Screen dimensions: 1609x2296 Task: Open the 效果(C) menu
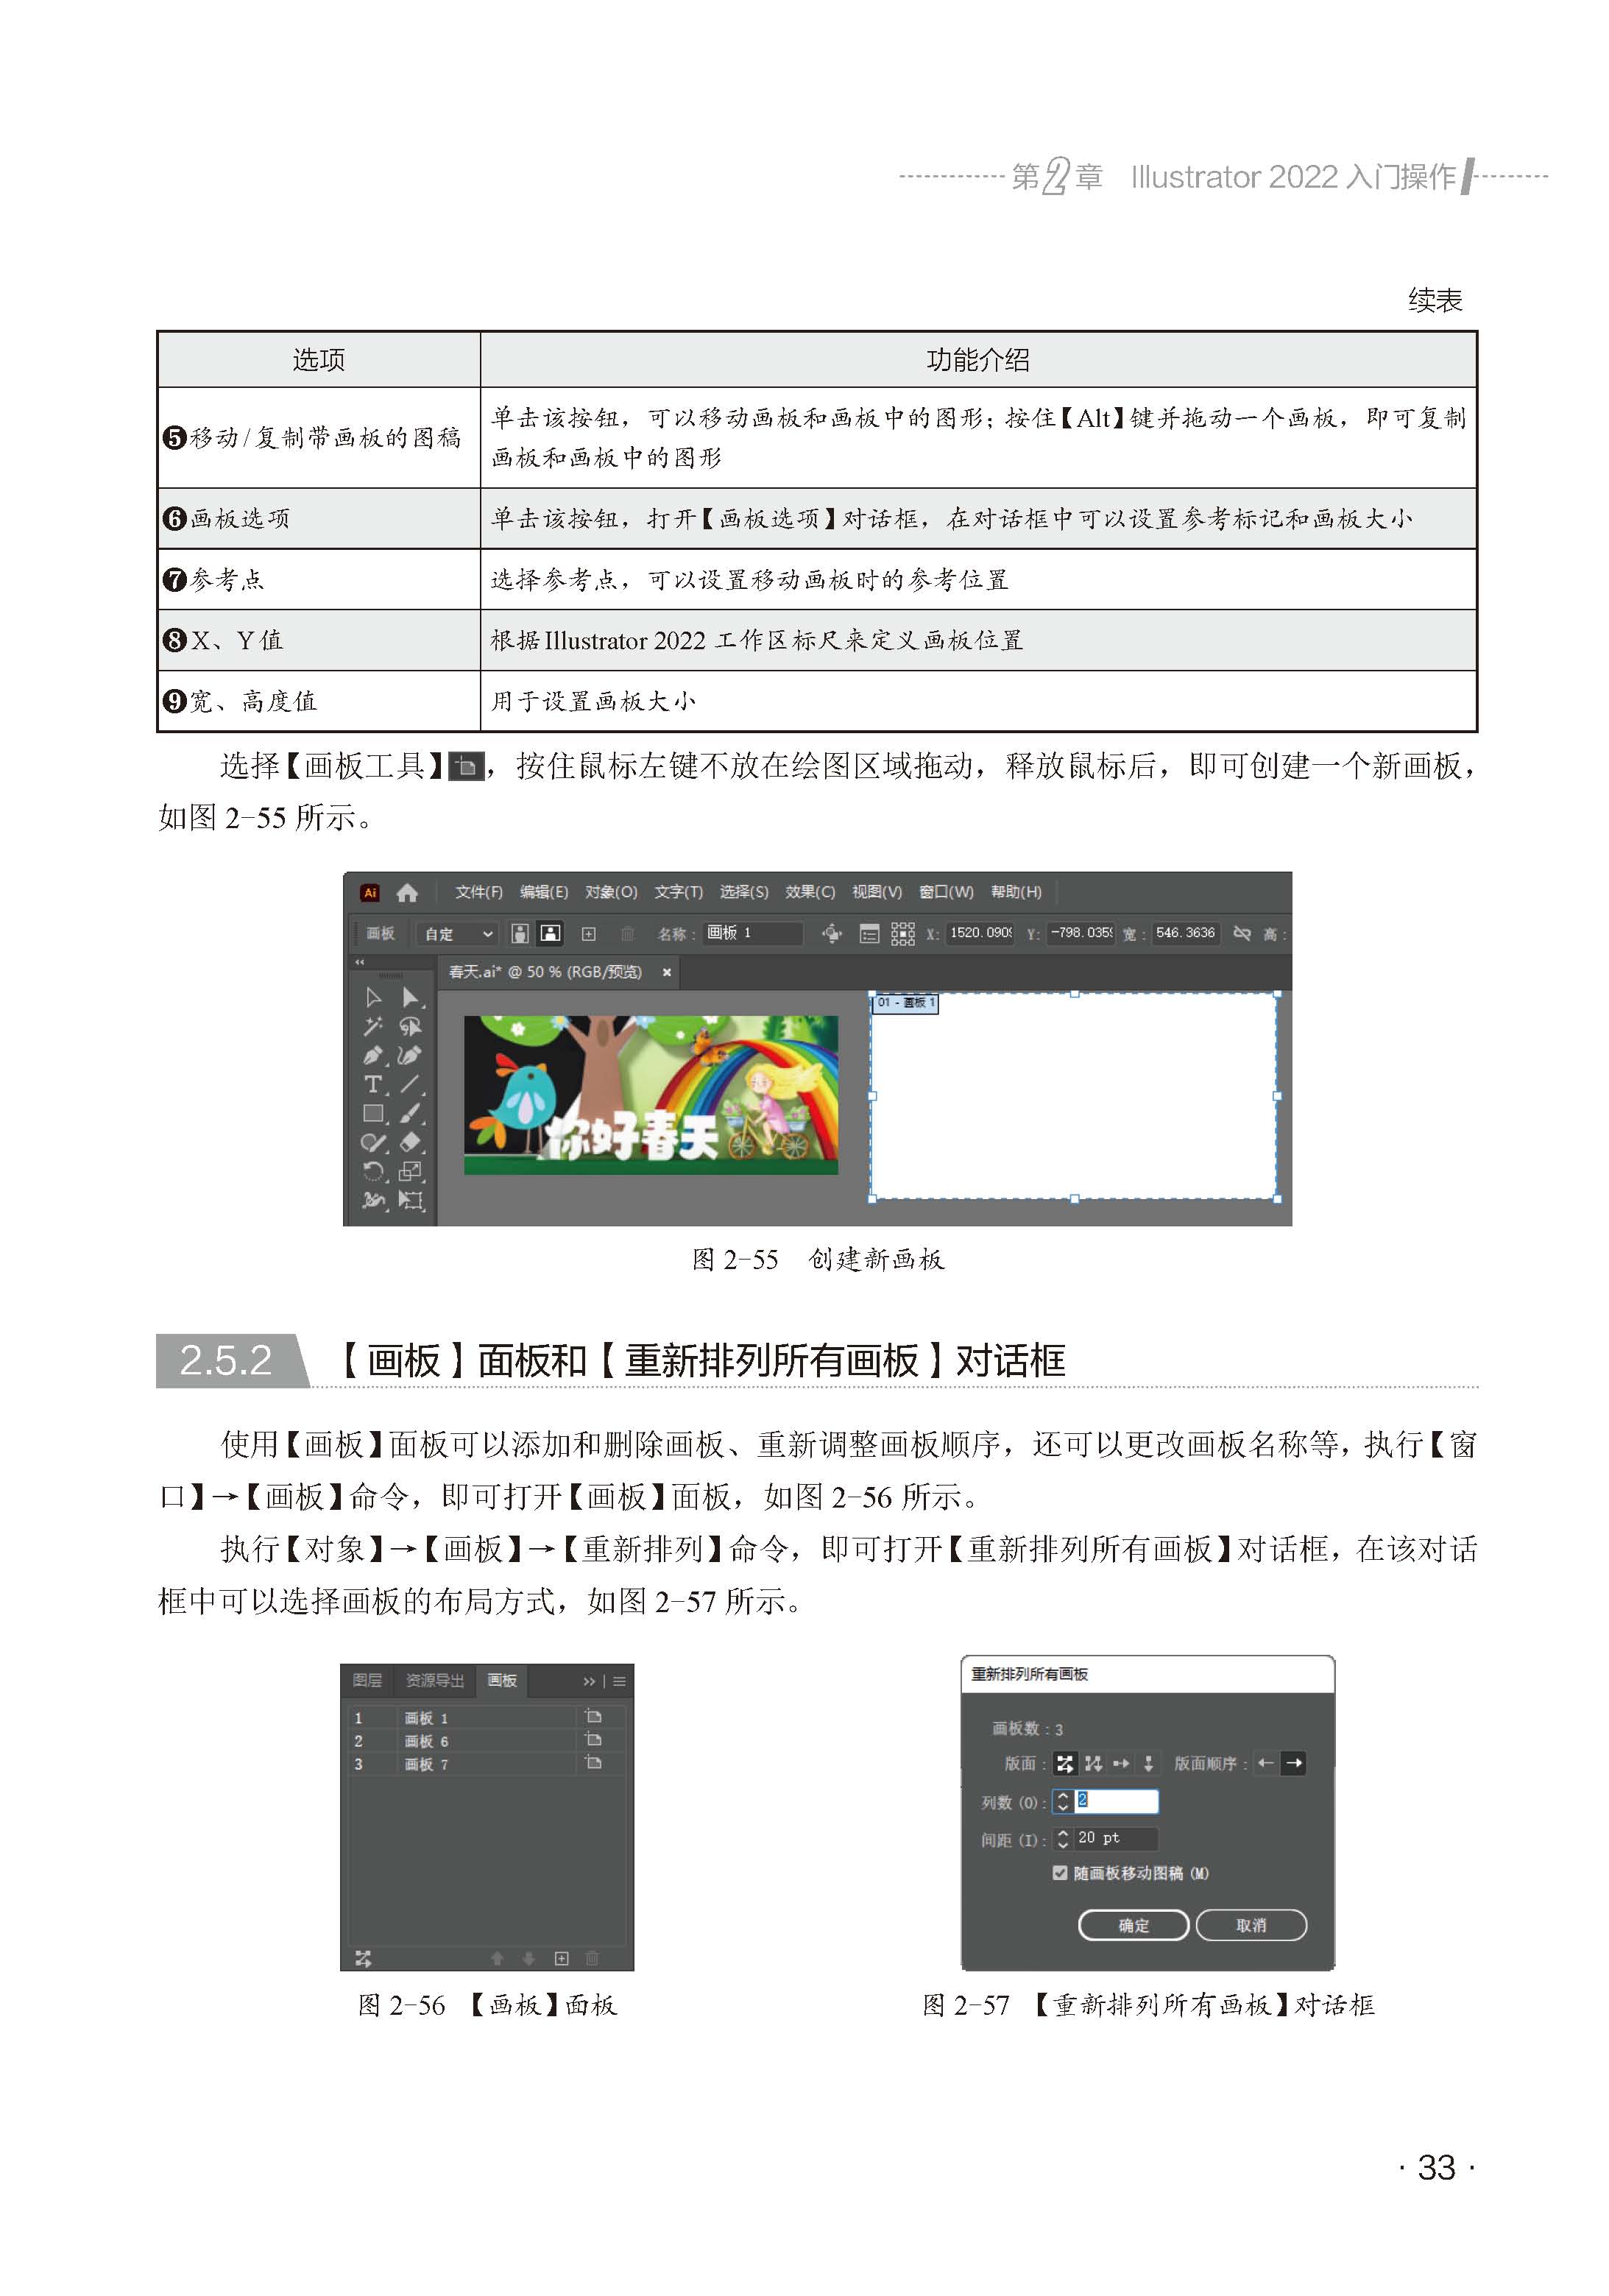(810, 892)
